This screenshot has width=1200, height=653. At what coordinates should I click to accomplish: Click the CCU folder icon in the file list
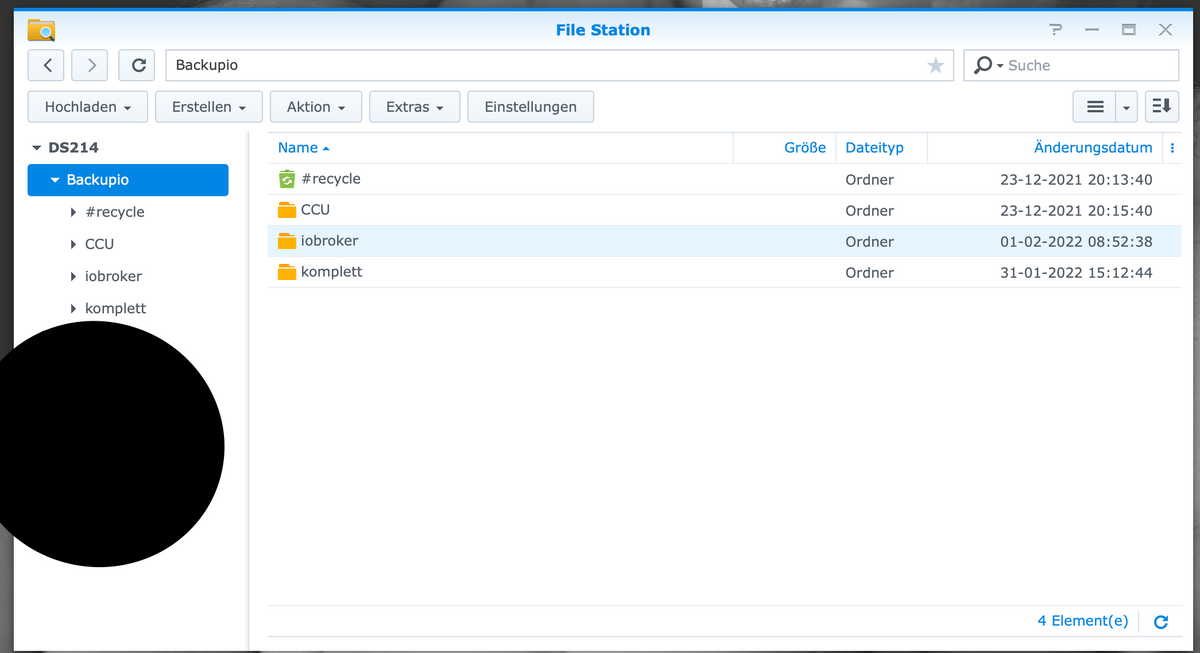coord(287,210)
